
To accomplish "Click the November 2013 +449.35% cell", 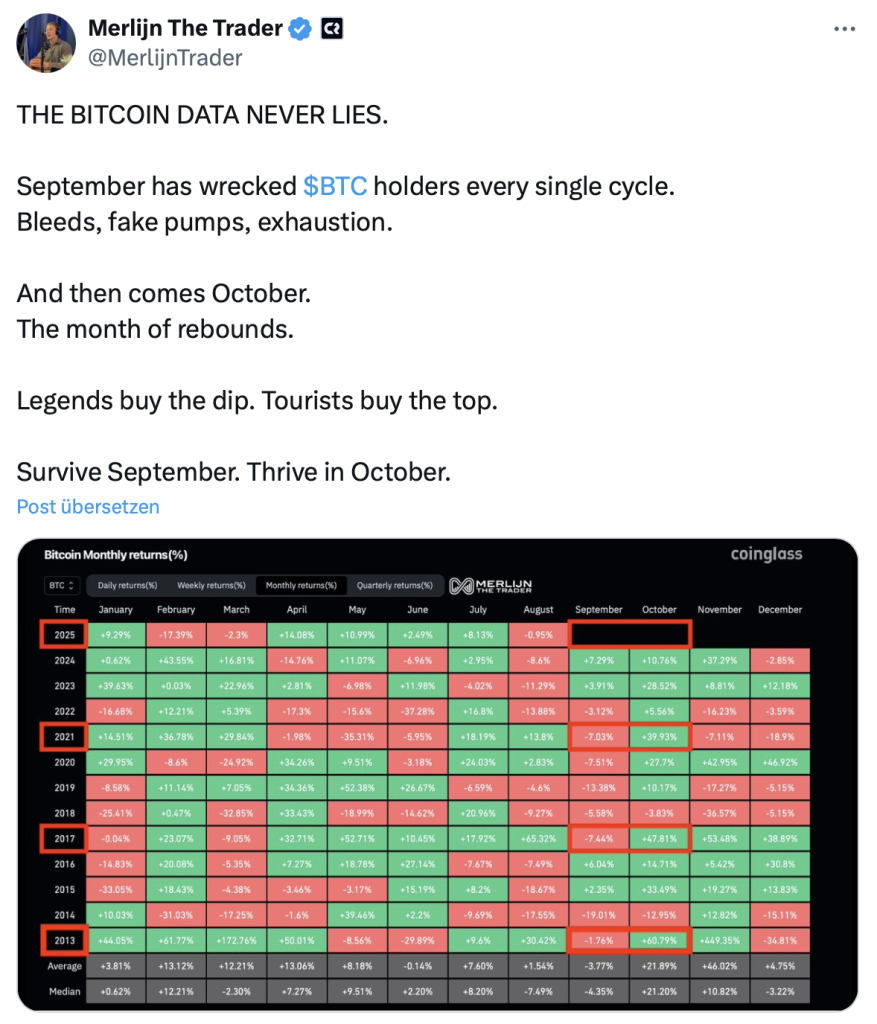I will tap(720, 940).
